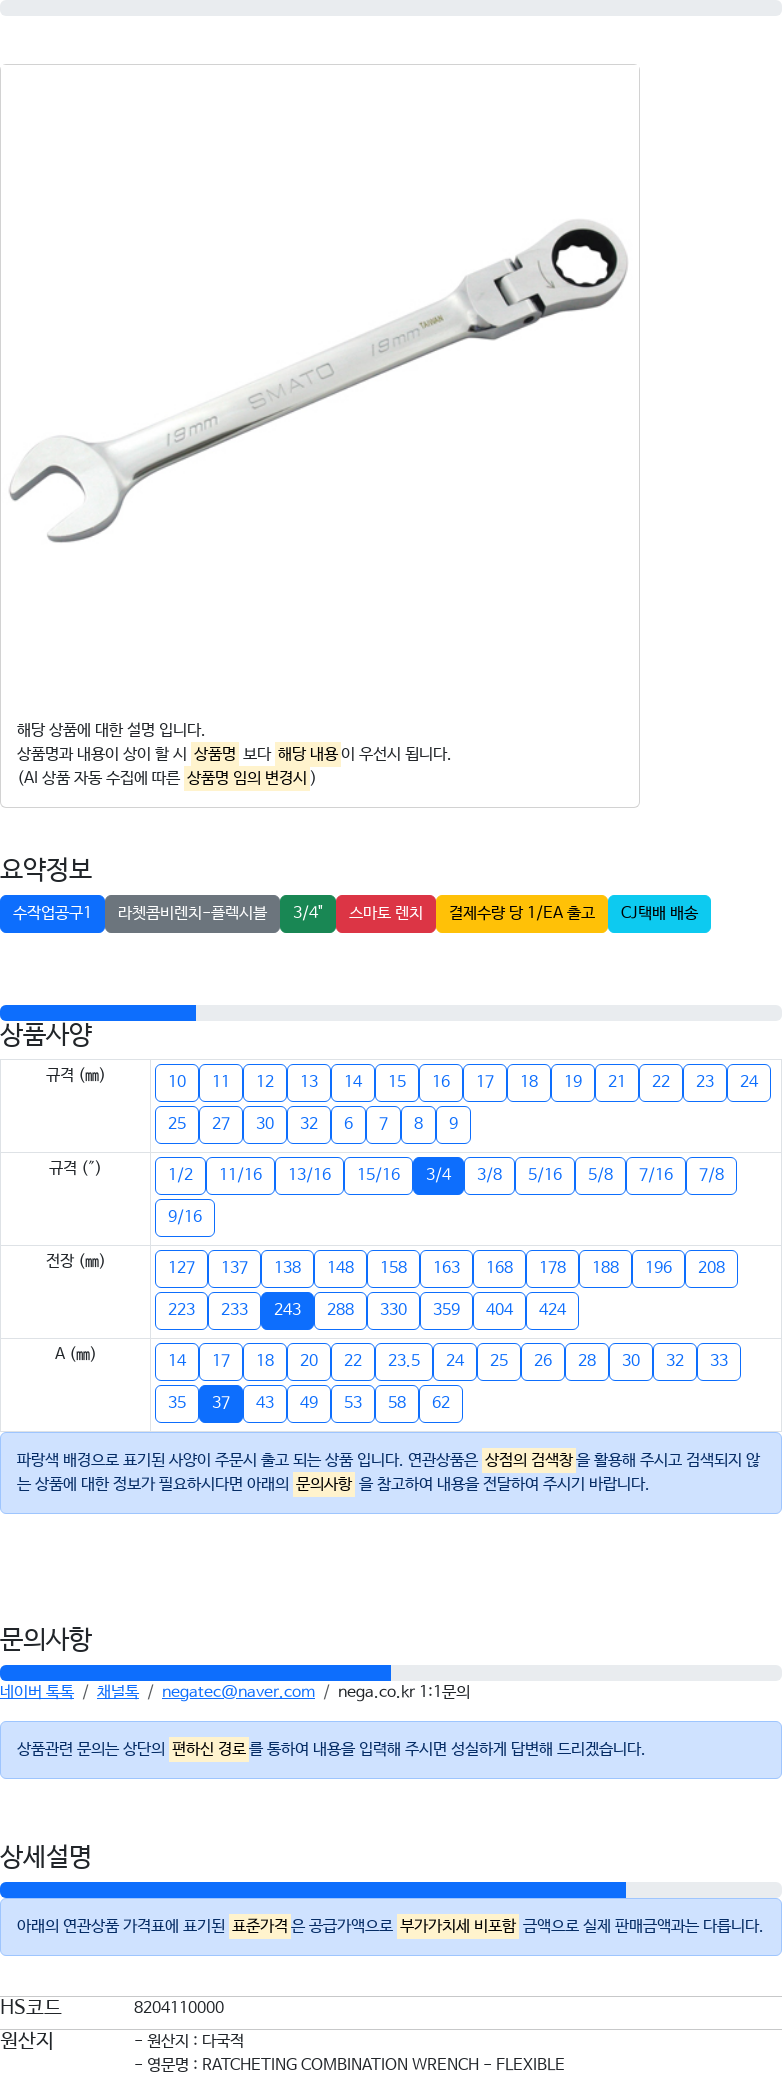Choose the 19 mm size option

click(573, 1082)
